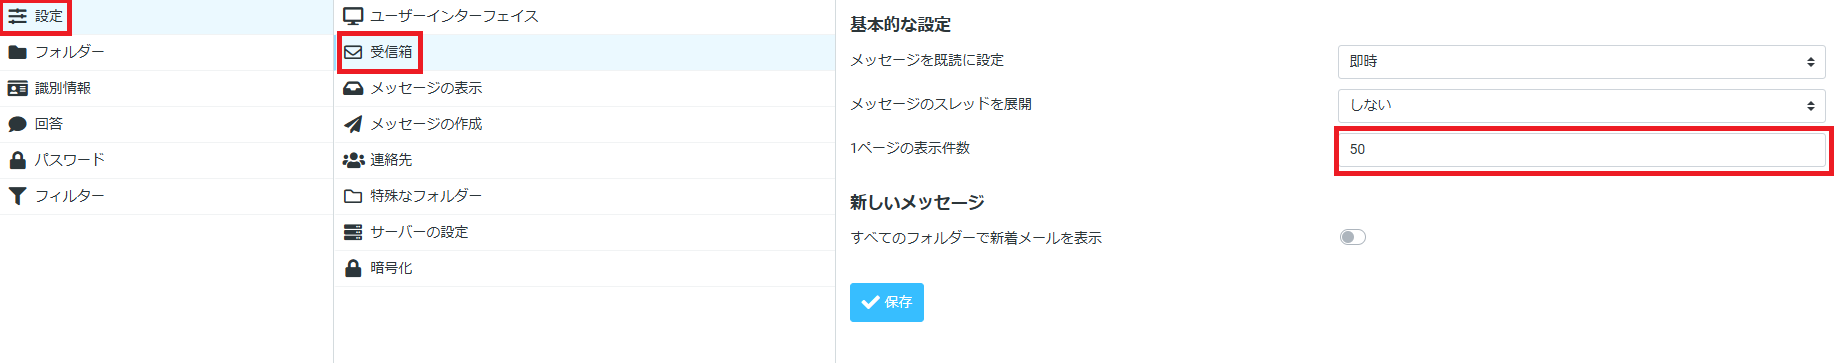
Task: Open メッセージを既読に設定 dropdown
Action: tap(1581, 62)
